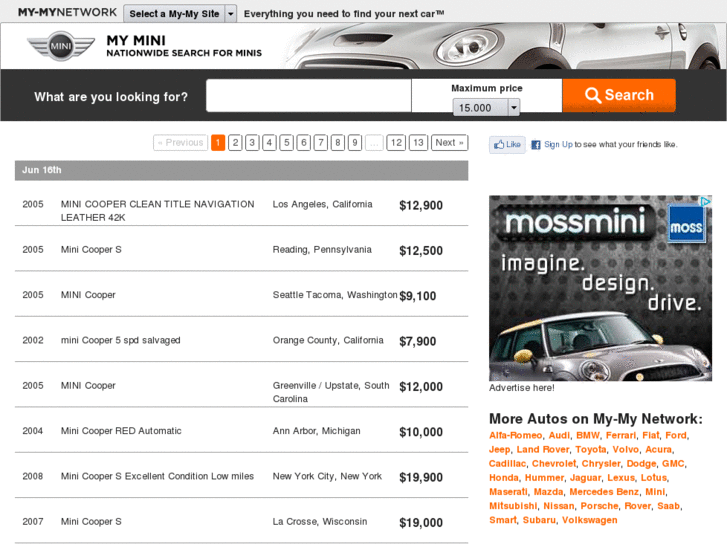The width and height of the screenshot is (727, 545).
Task: Go to results page 7
Action: [x=321, y=143]
